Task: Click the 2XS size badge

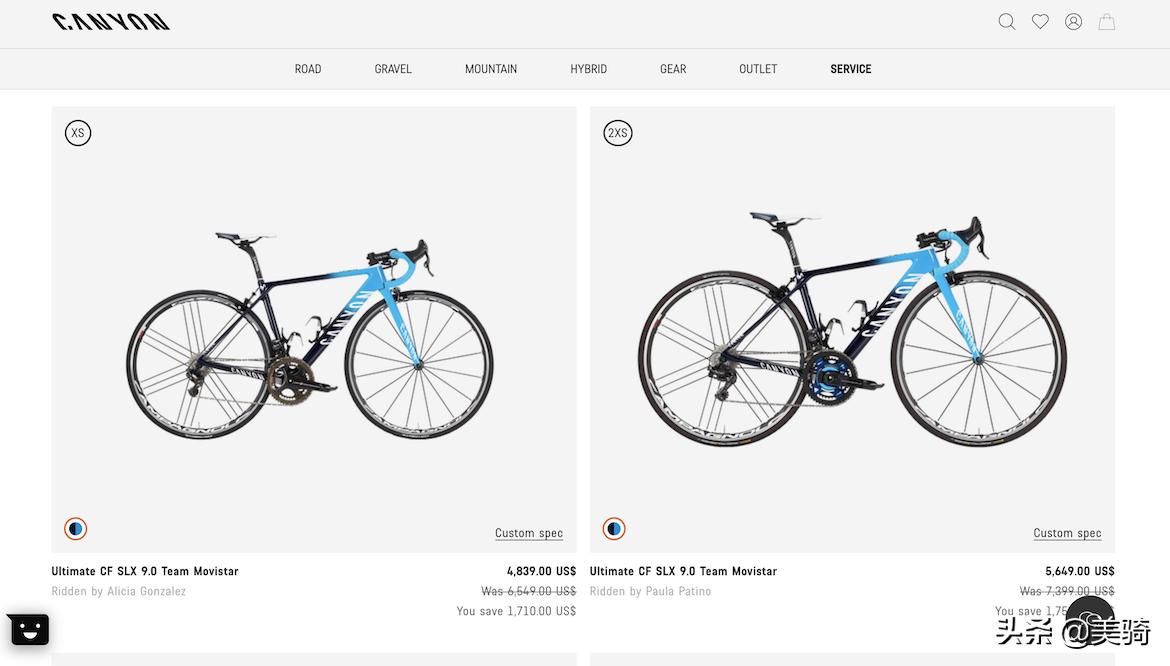Action: [x=618, y=133]
